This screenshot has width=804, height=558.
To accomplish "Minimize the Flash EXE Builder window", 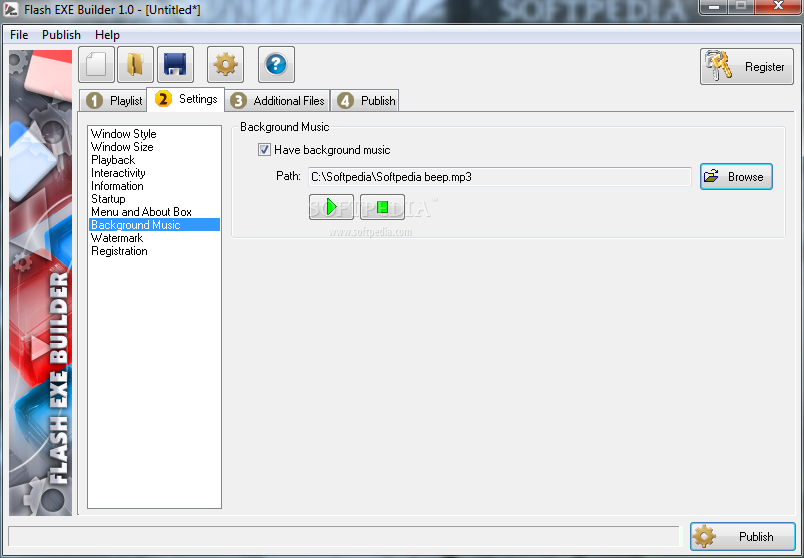I will coord(715,7).
